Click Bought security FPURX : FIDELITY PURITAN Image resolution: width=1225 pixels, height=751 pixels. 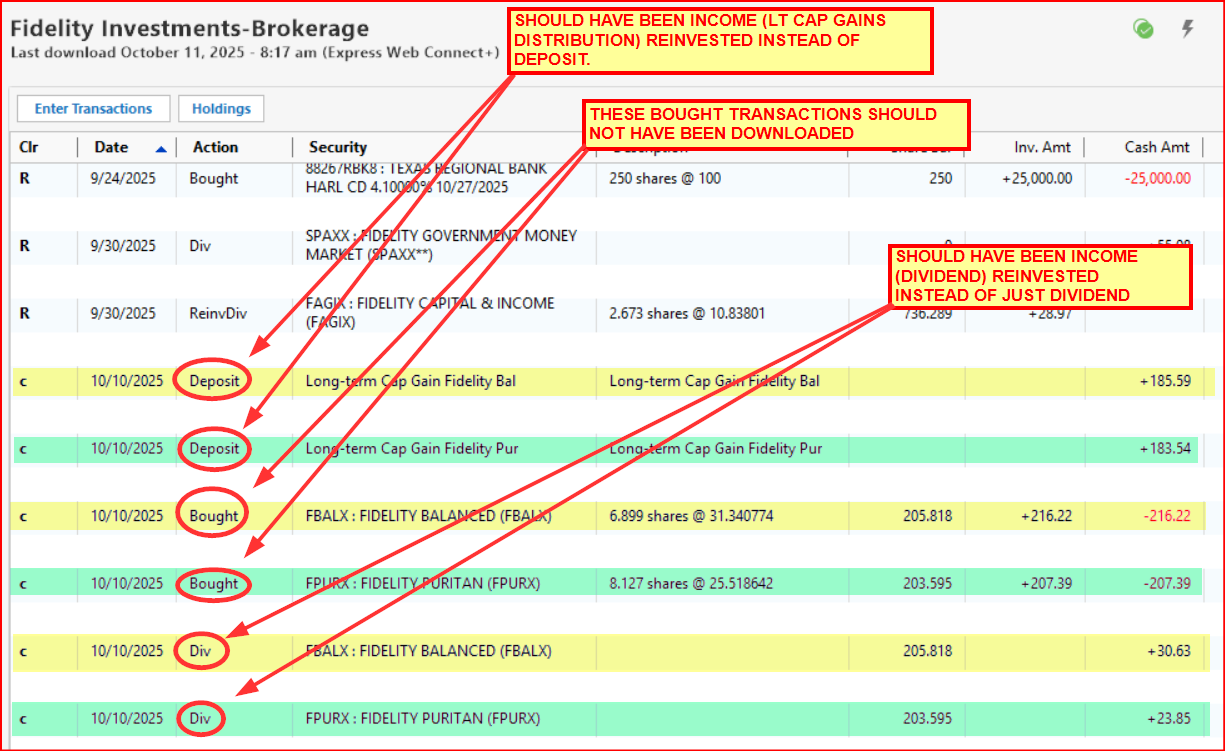pos(422,583)
